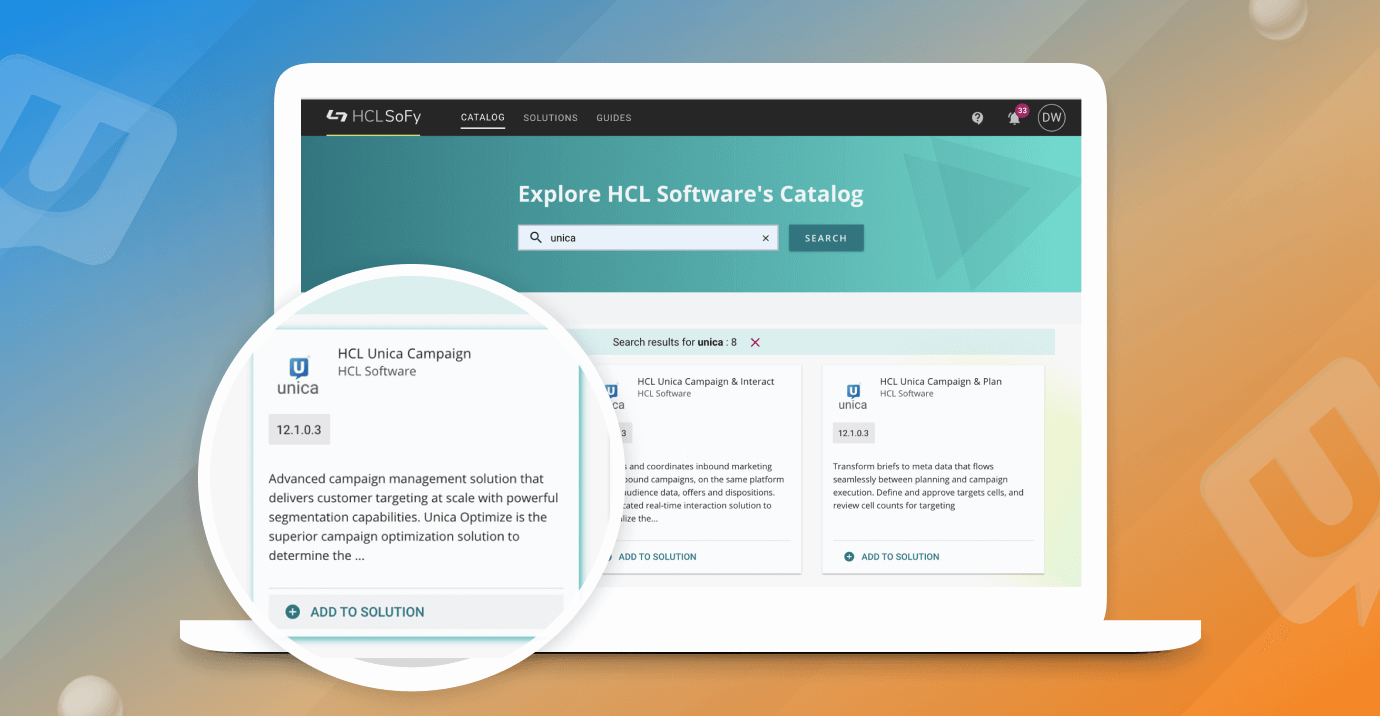Open the HCL Unica Campaign & Interact card

tap(705, 381)
